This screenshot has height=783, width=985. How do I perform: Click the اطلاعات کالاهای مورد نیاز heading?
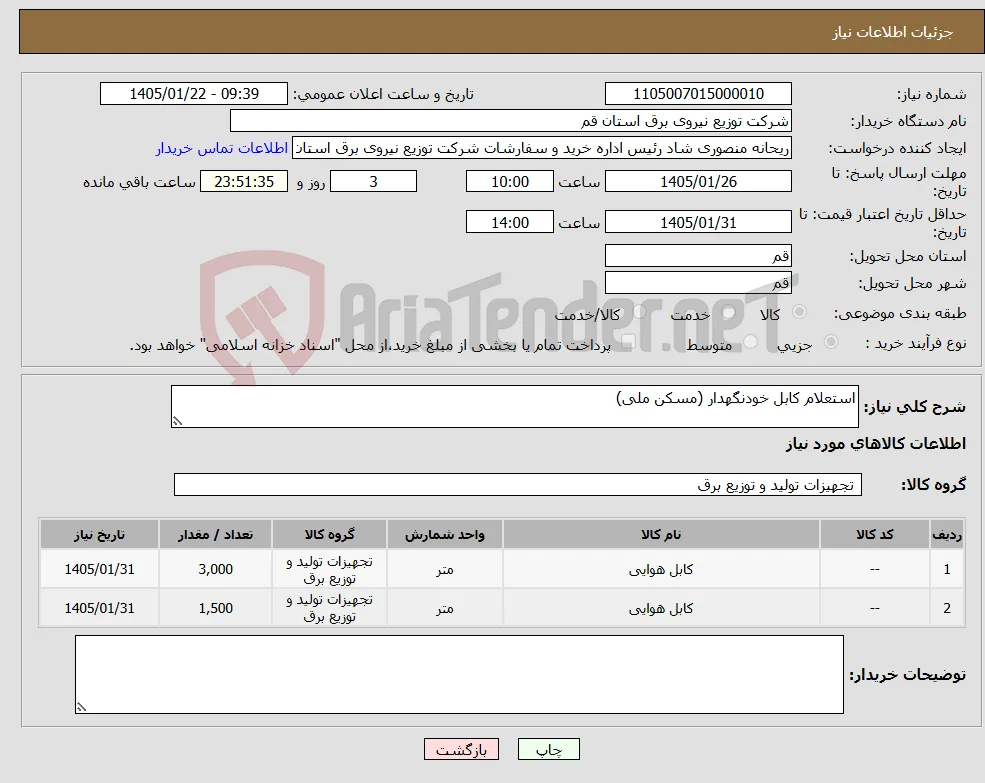pos(875,444)
